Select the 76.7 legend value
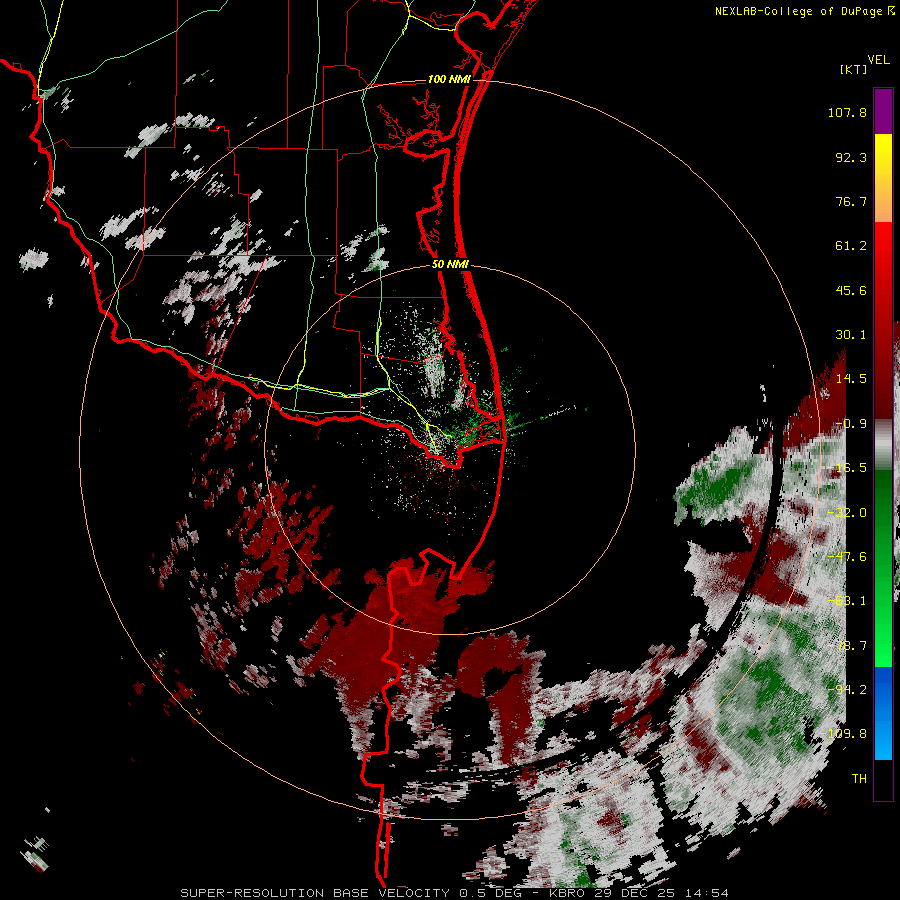Image resolution: width=900 pixels, height=900 pixels. (x=851, y=201)
